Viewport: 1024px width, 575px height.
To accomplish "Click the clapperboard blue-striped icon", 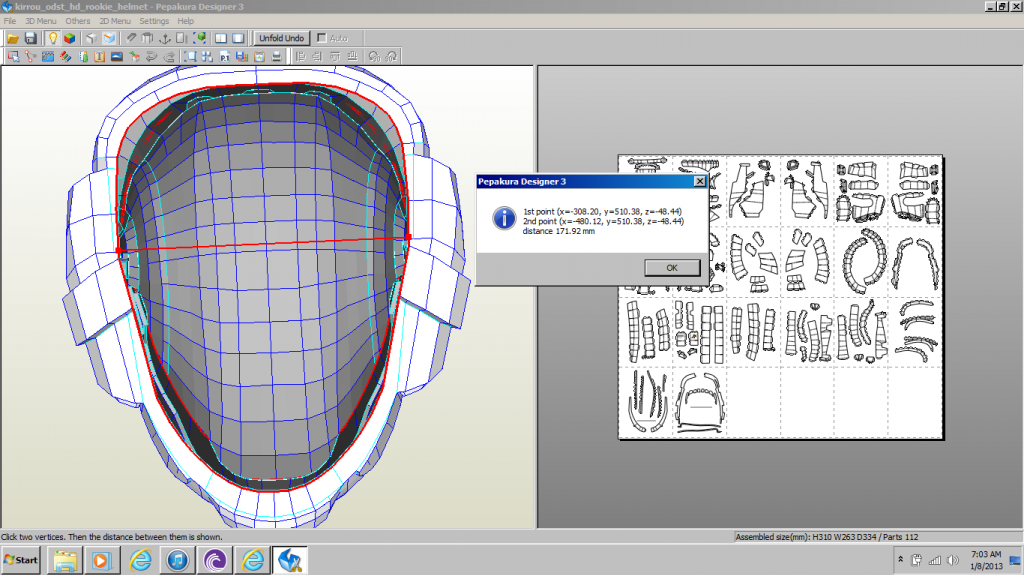I will point(48,57).
